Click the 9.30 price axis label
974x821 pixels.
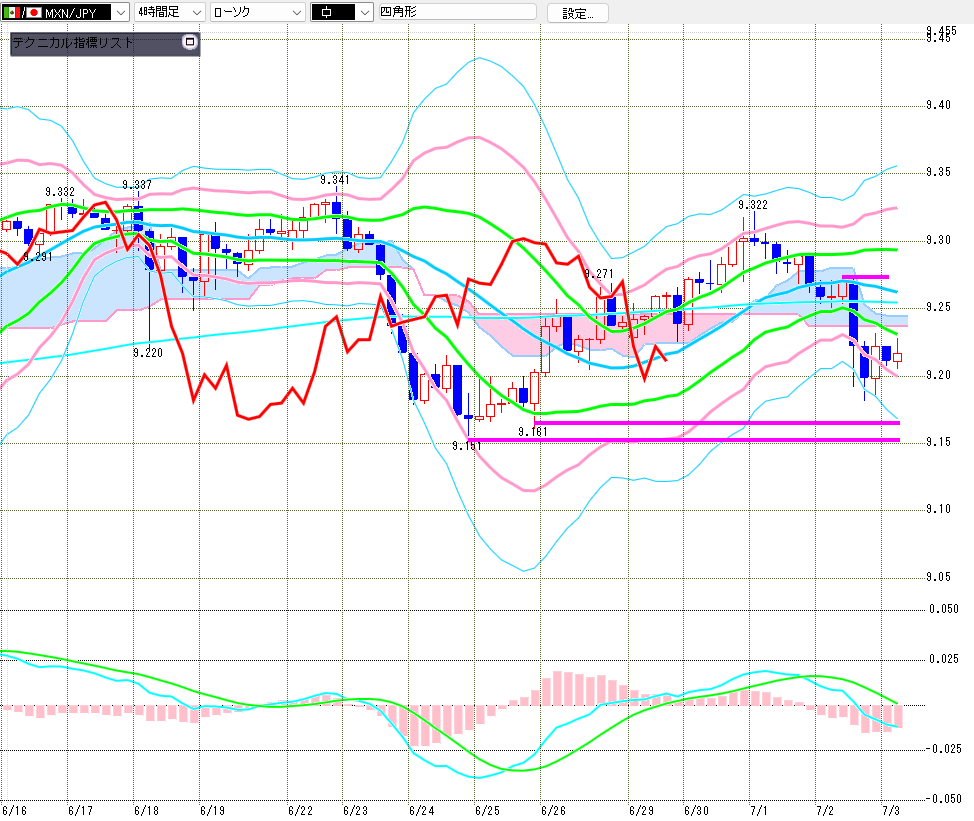click(x=939, y=240)
